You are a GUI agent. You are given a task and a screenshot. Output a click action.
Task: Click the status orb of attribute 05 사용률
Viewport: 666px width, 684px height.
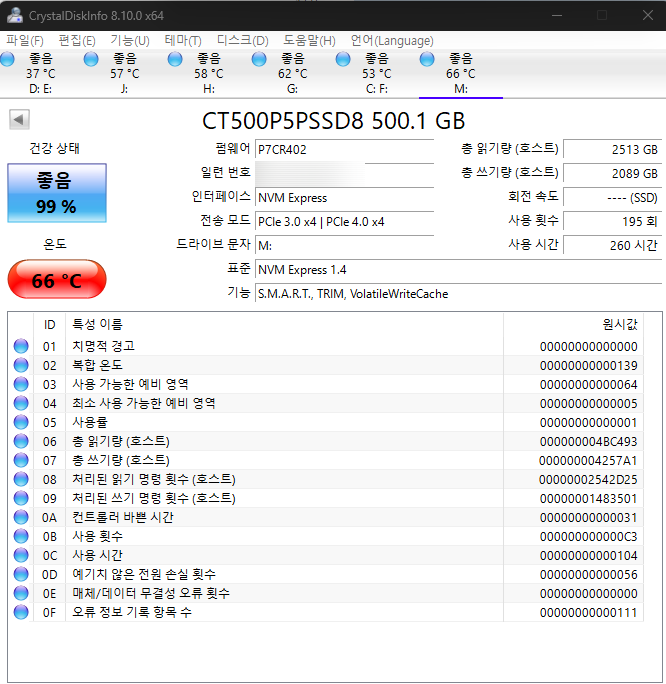[x=21, y=422]
